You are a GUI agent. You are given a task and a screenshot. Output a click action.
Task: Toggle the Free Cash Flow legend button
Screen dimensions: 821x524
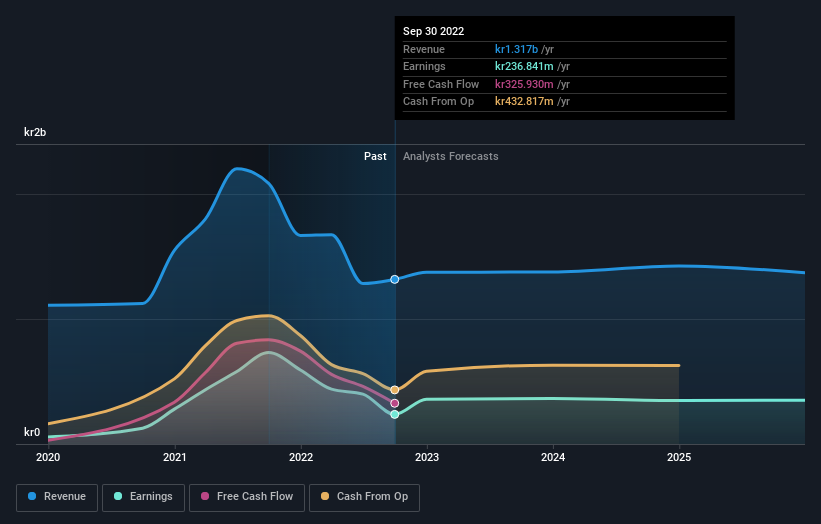(247, 497)
